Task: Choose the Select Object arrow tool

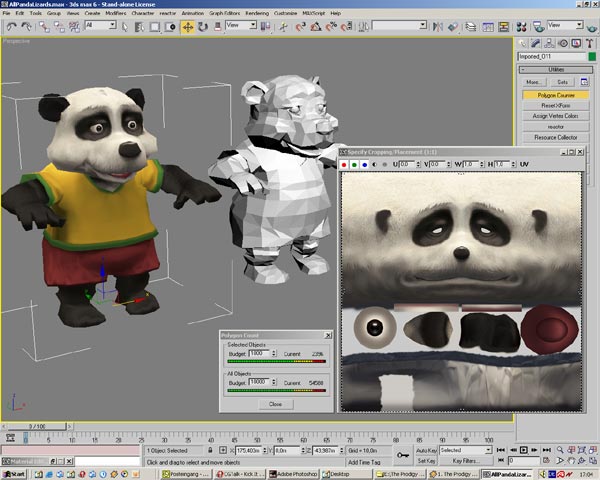Action: point(125,26)
